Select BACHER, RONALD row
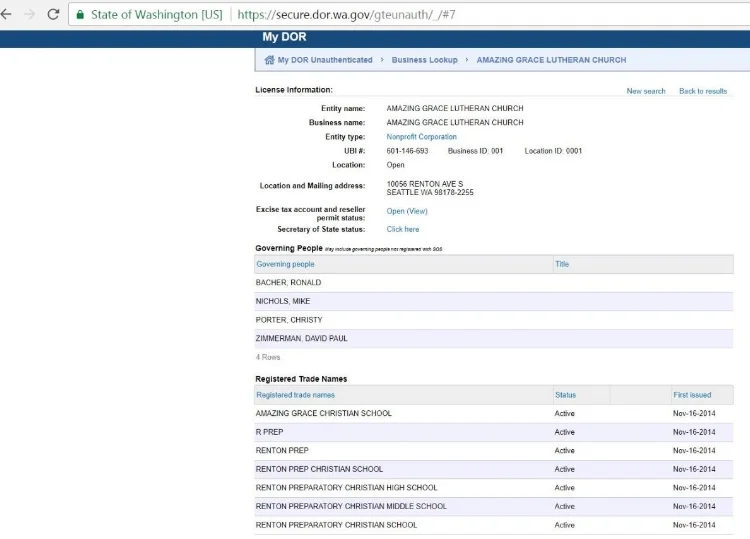Viewport: 750px width, 539px height. coord(494,283)
